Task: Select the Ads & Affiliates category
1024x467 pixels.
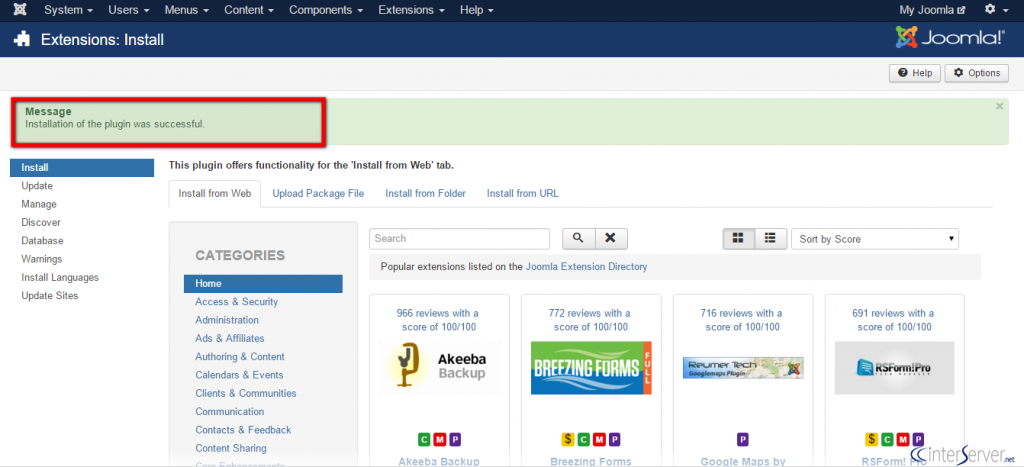Action: [230, 338]
